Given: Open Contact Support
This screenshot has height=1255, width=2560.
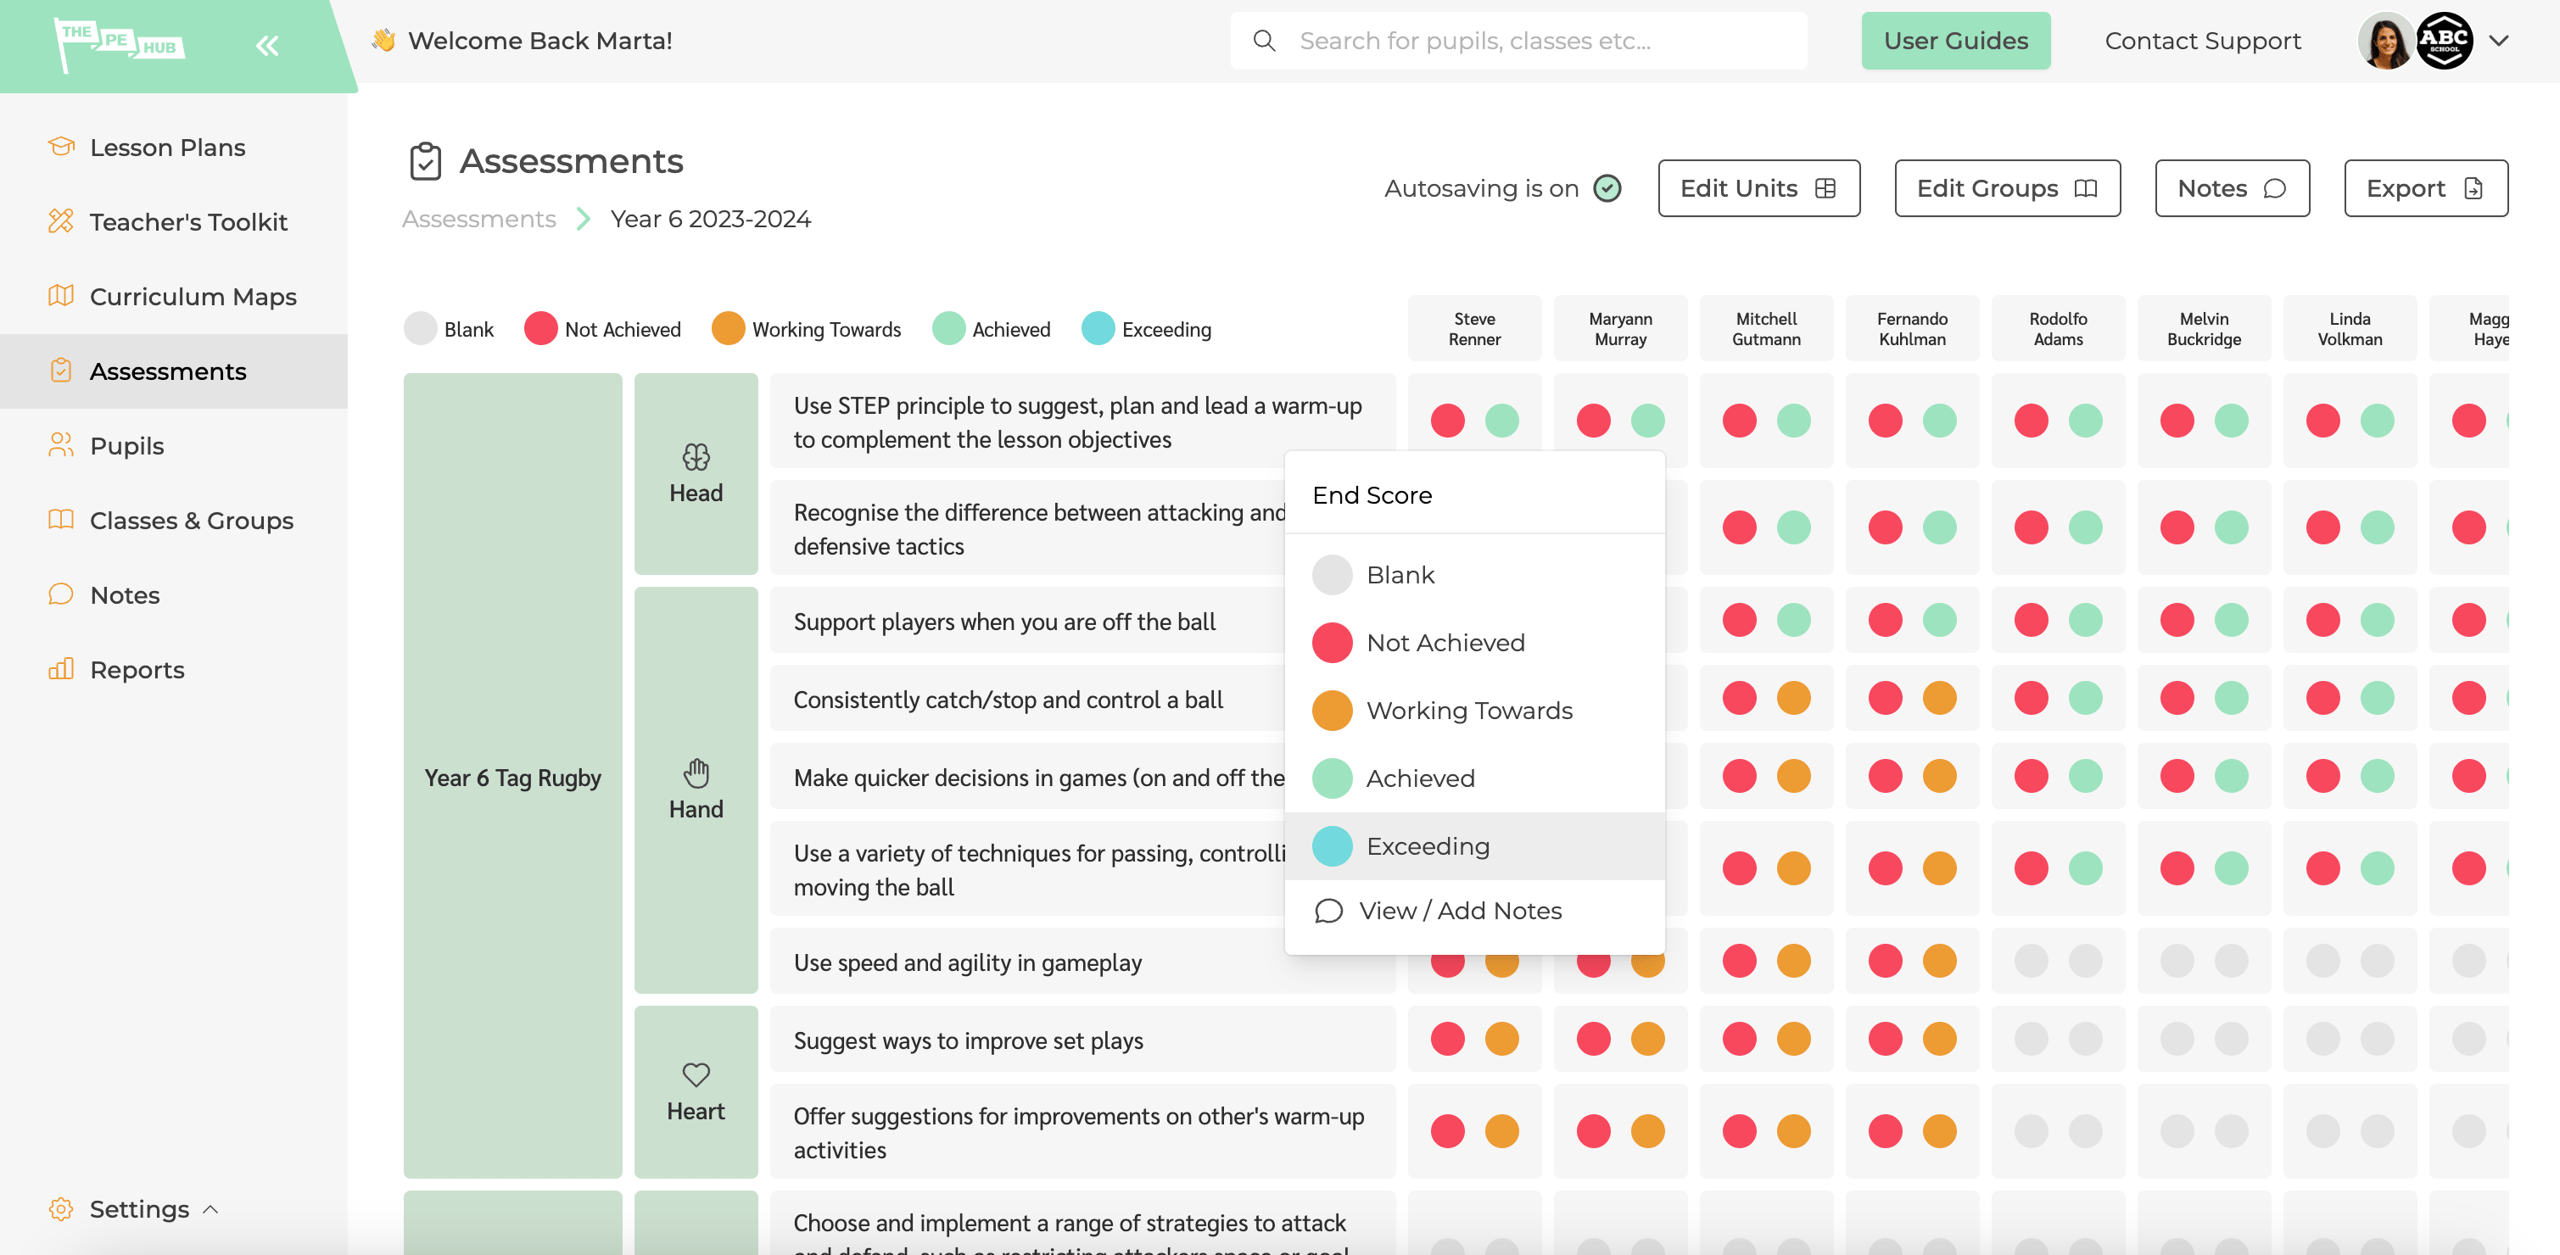Looking at the screenshot, I should pyautogui.click(x=2202, y=41).
